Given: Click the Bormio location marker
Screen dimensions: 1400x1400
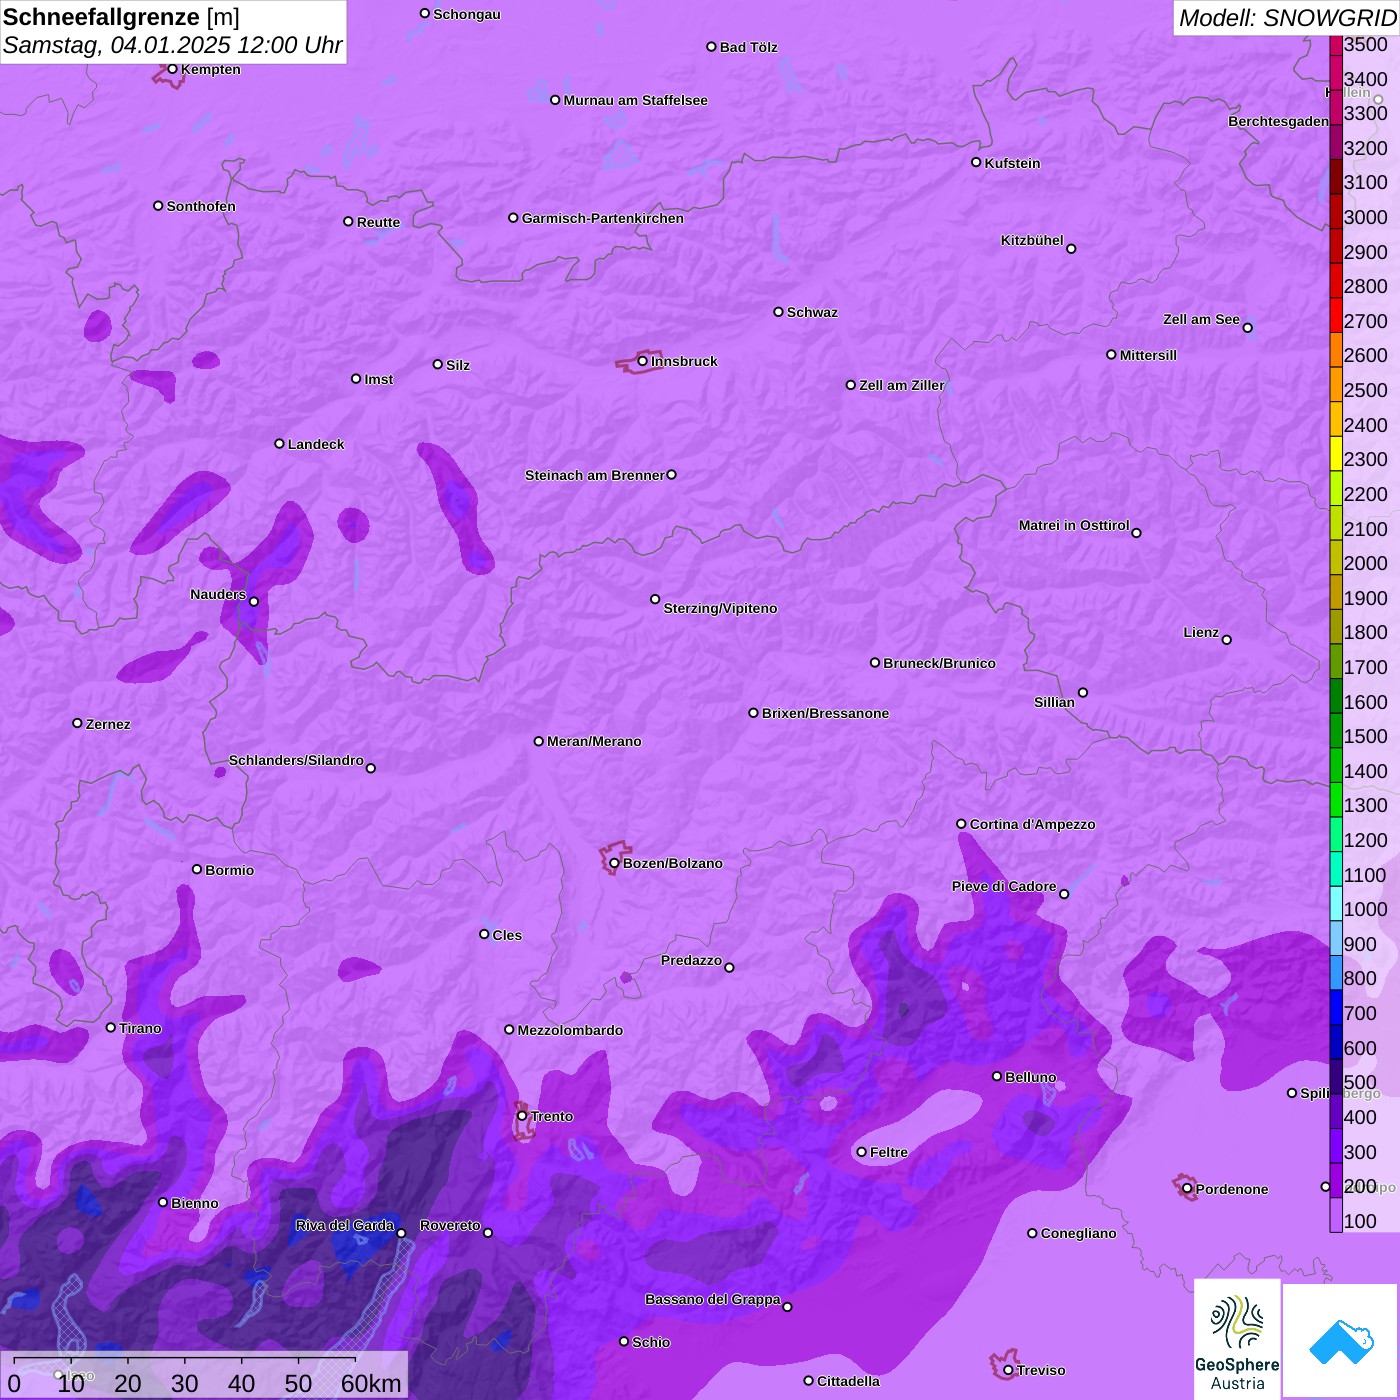Looking at the screenshot, I should pos(197,869).
